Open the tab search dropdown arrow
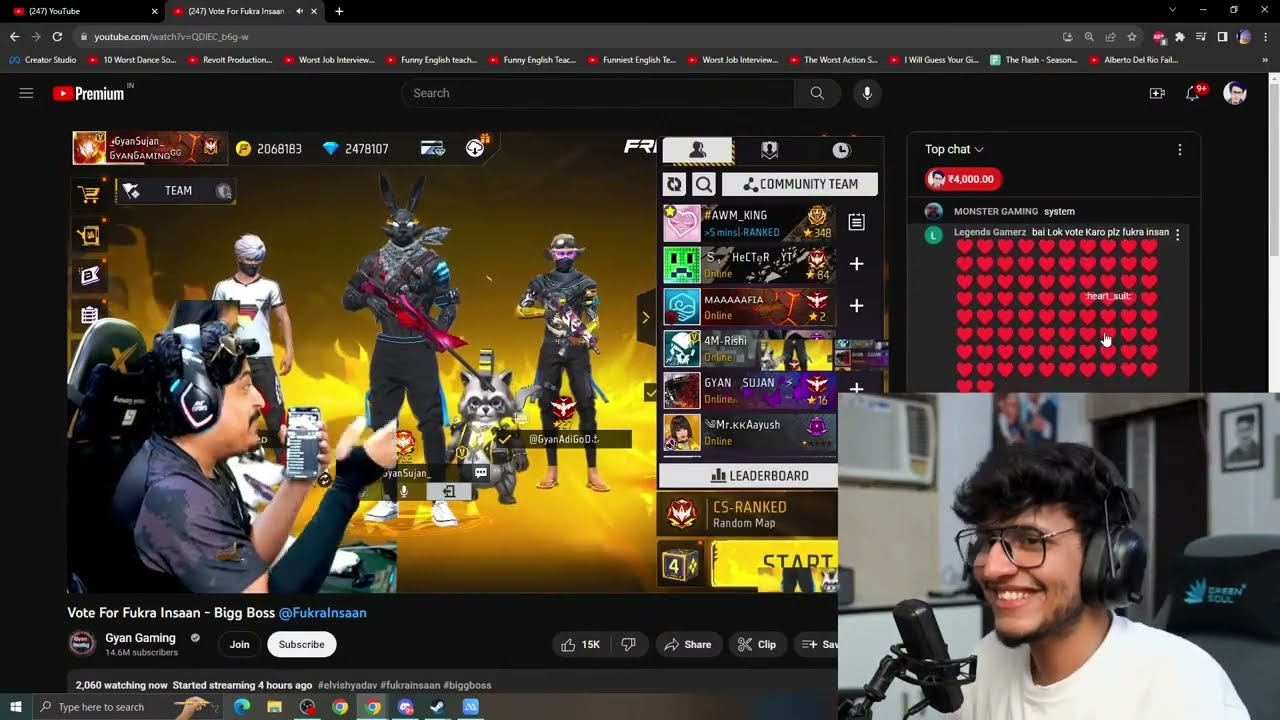 pos(1173,10)
